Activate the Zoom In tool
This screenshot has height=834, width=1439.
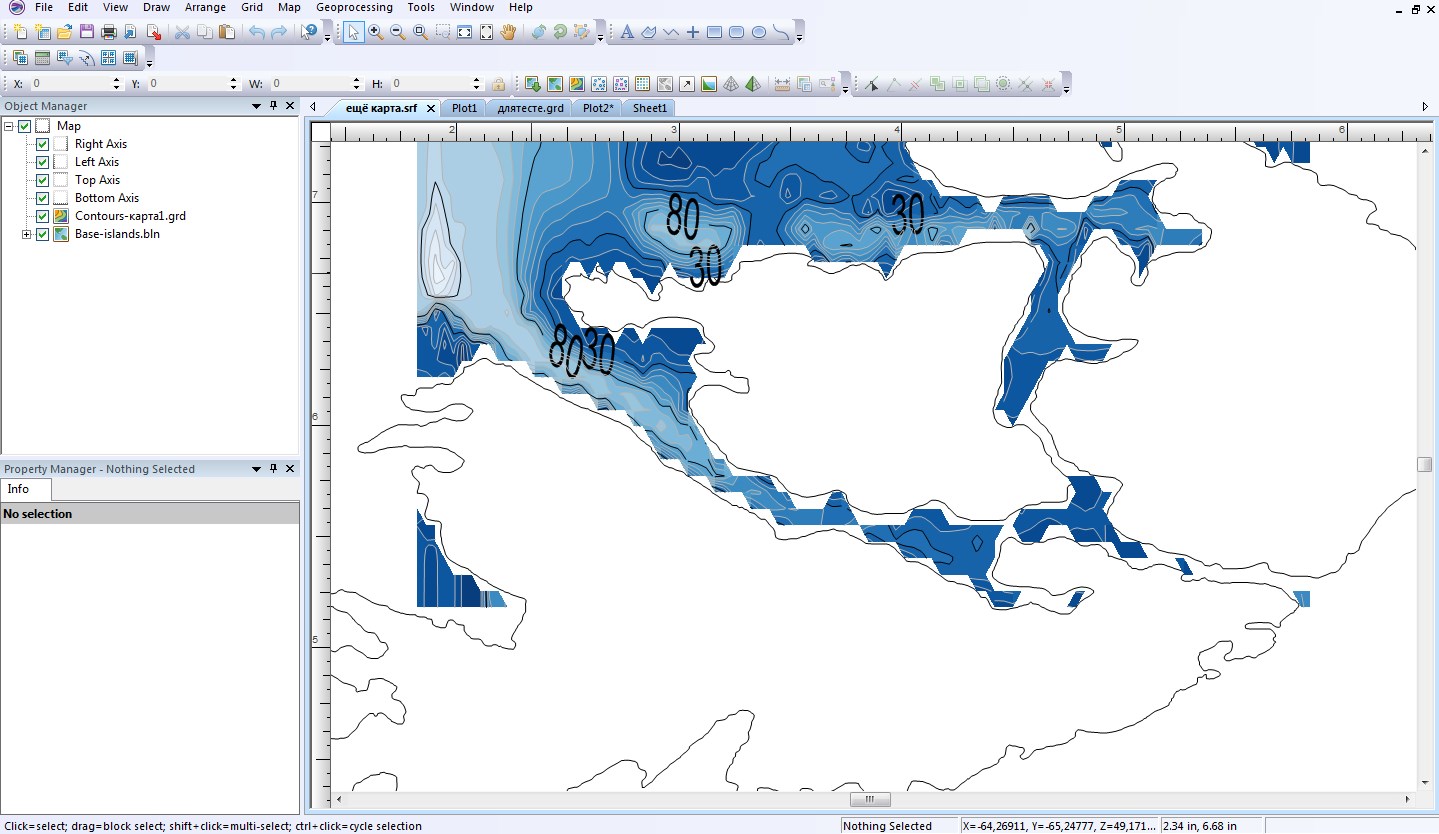(x=374, y=32)
